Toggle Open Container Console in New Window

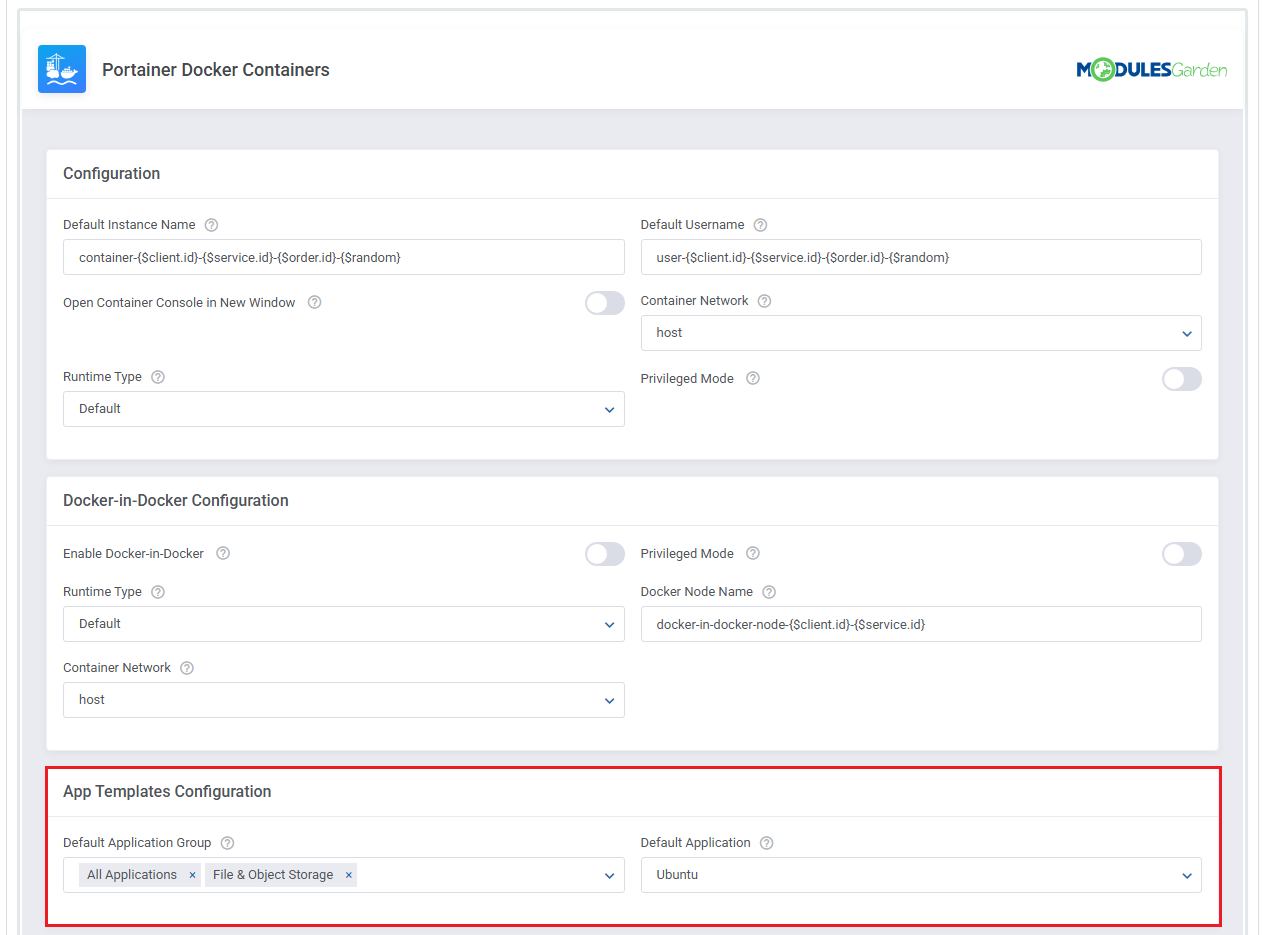tap(605, 303)
